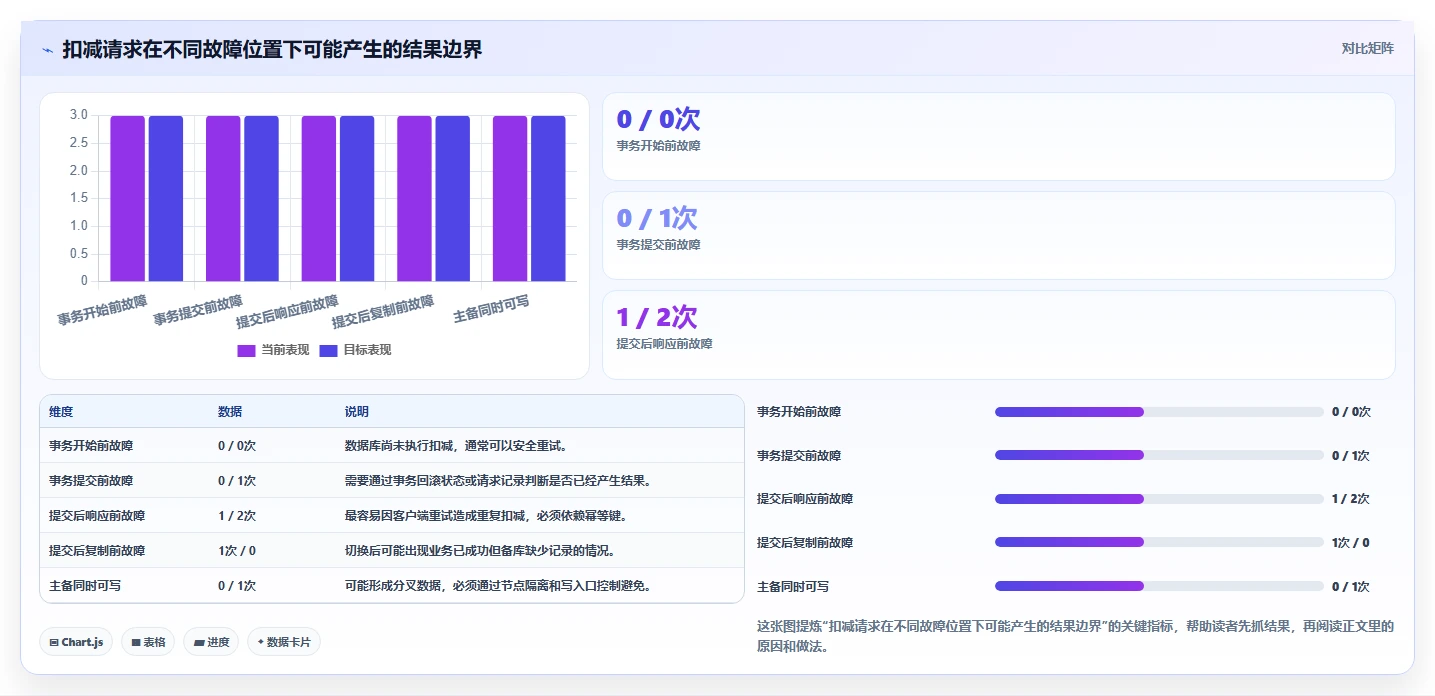This screenshot has width=1435, height=696.
Task: Click the 提交后复制前故障 progress bar
Action: tap(1159, 543)
